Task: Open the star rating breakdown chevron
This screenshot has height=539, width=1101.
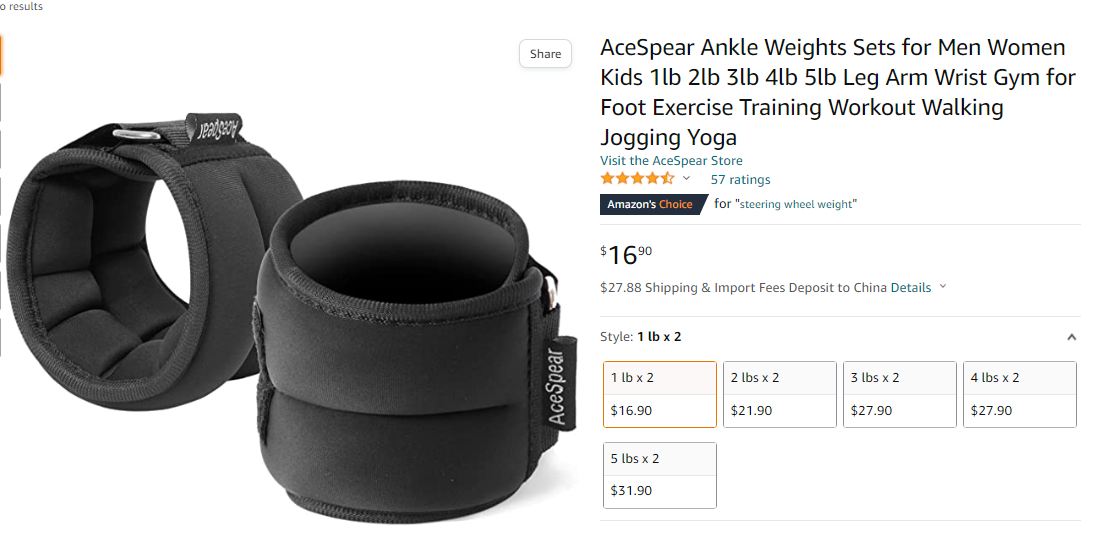Action: coord(687,178)
